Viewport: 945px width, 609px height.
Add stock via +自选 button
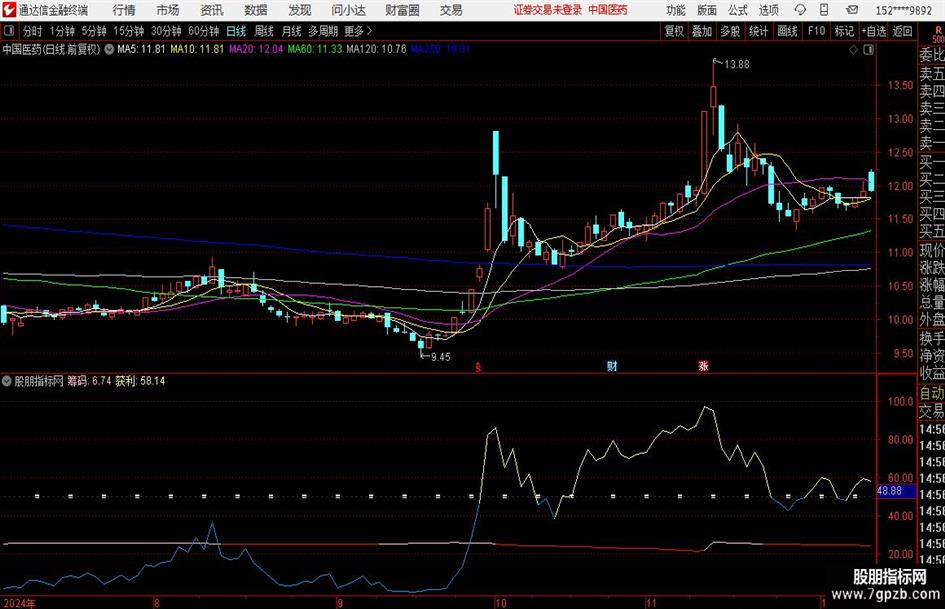[874, 31]
